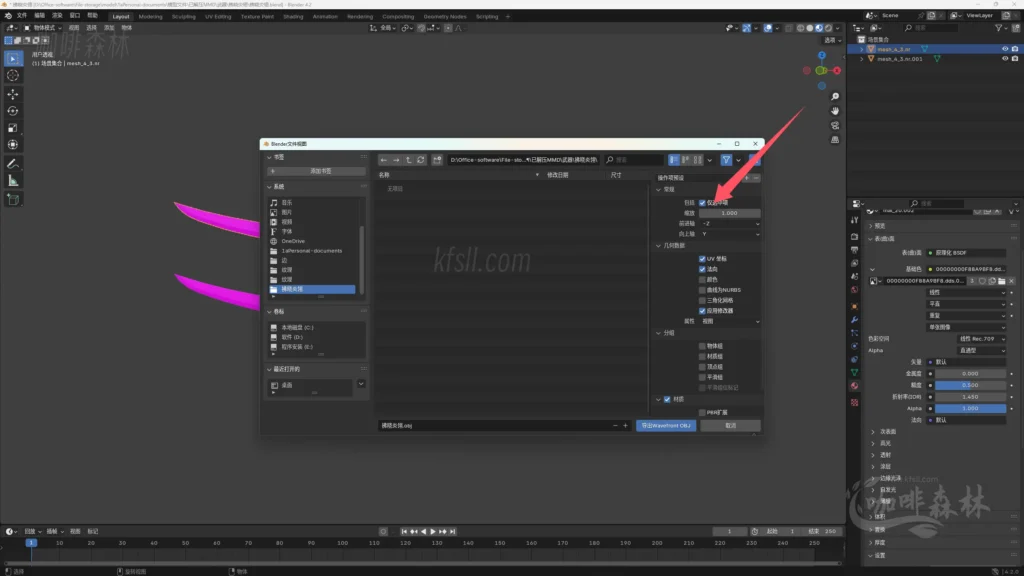Uncheck the UV 坐标 checkbox
This screenshot has width=1024, height=576.
[x=703, y=259]
